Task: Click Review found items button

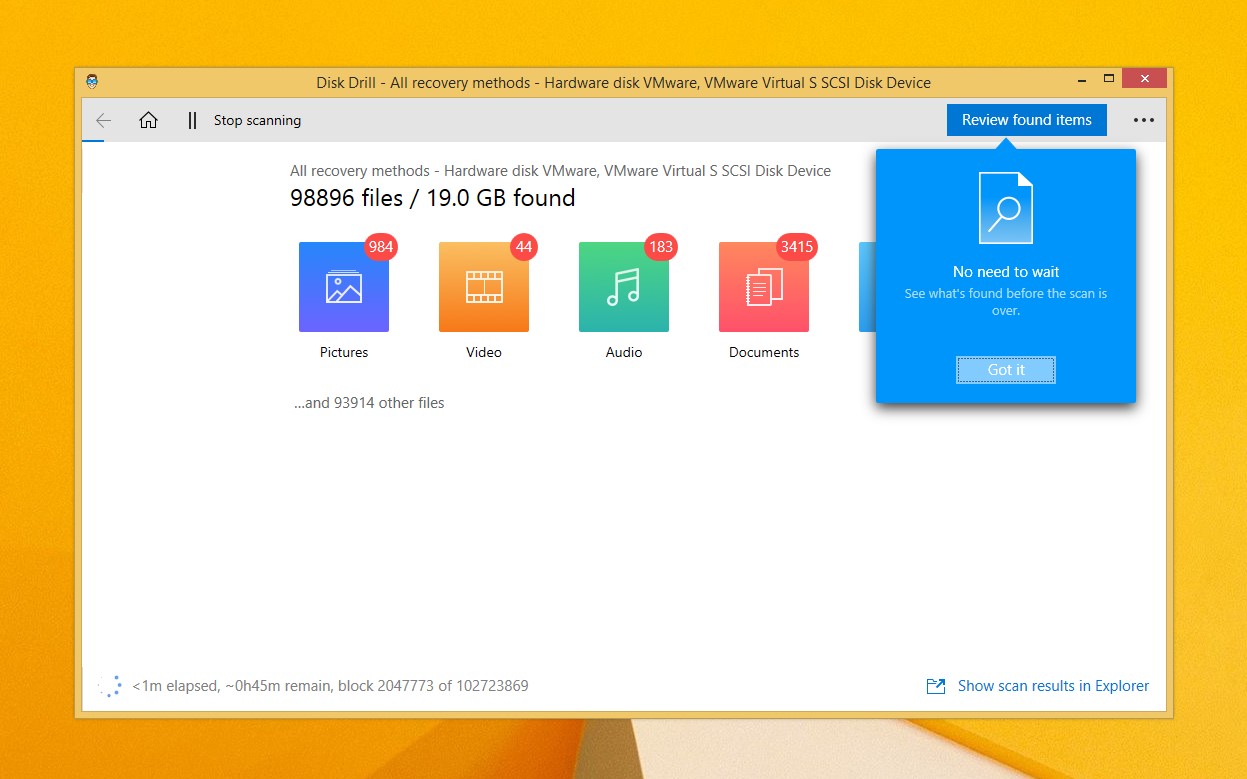Action: click(1027, 120)
